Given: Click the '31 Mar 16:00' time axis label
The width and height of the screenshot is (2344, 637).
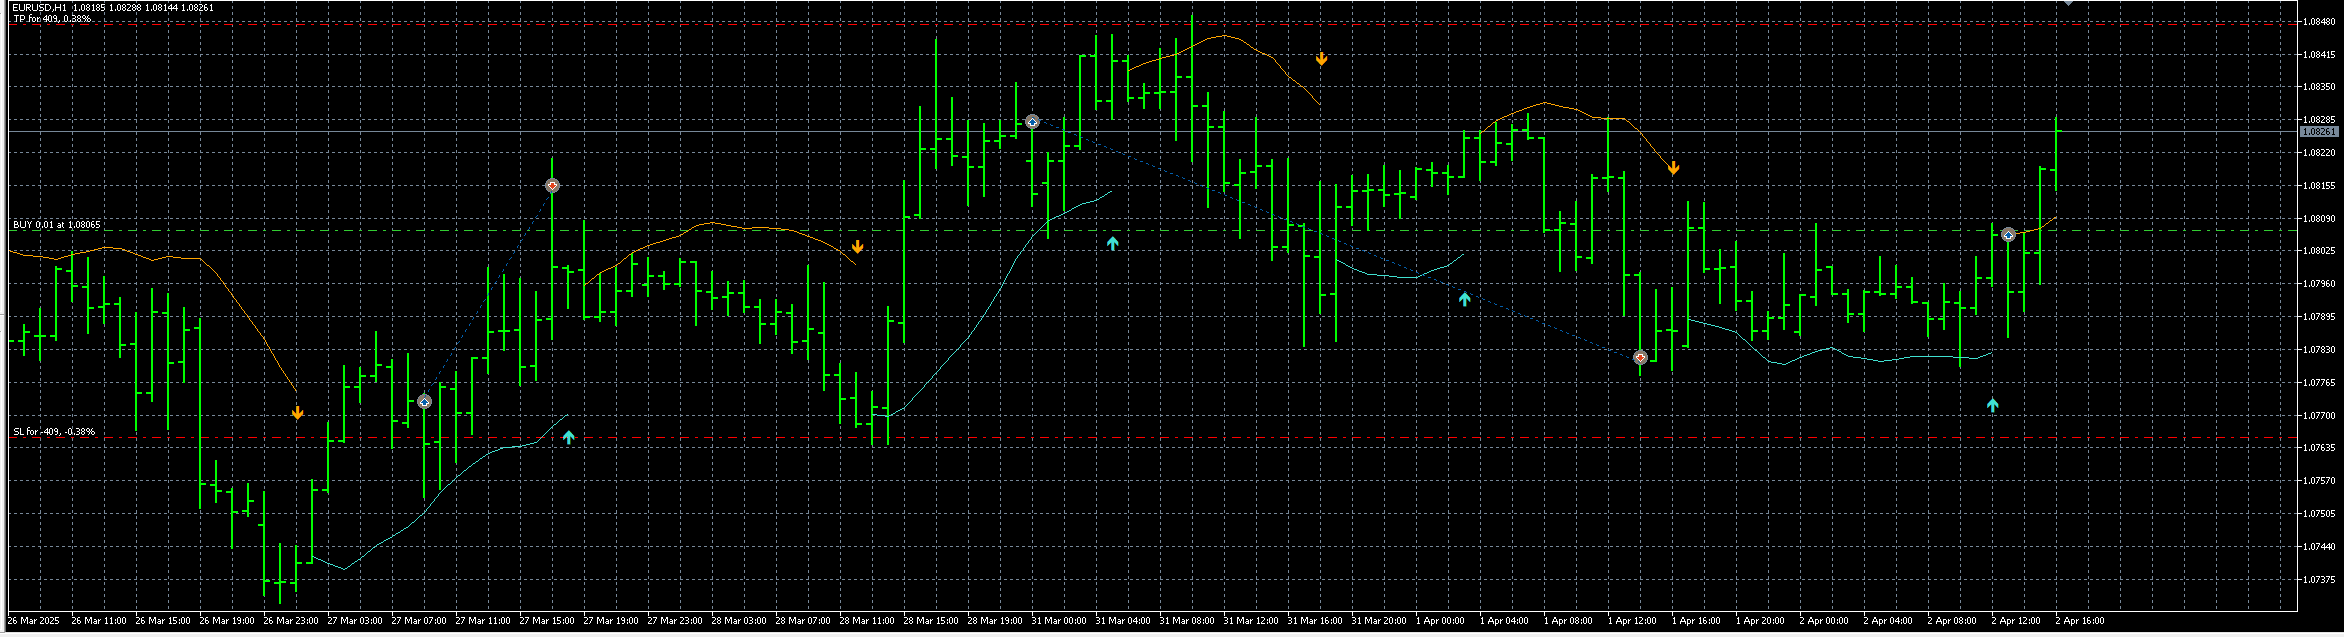Looking at the screenshot, I should 1315,621.
